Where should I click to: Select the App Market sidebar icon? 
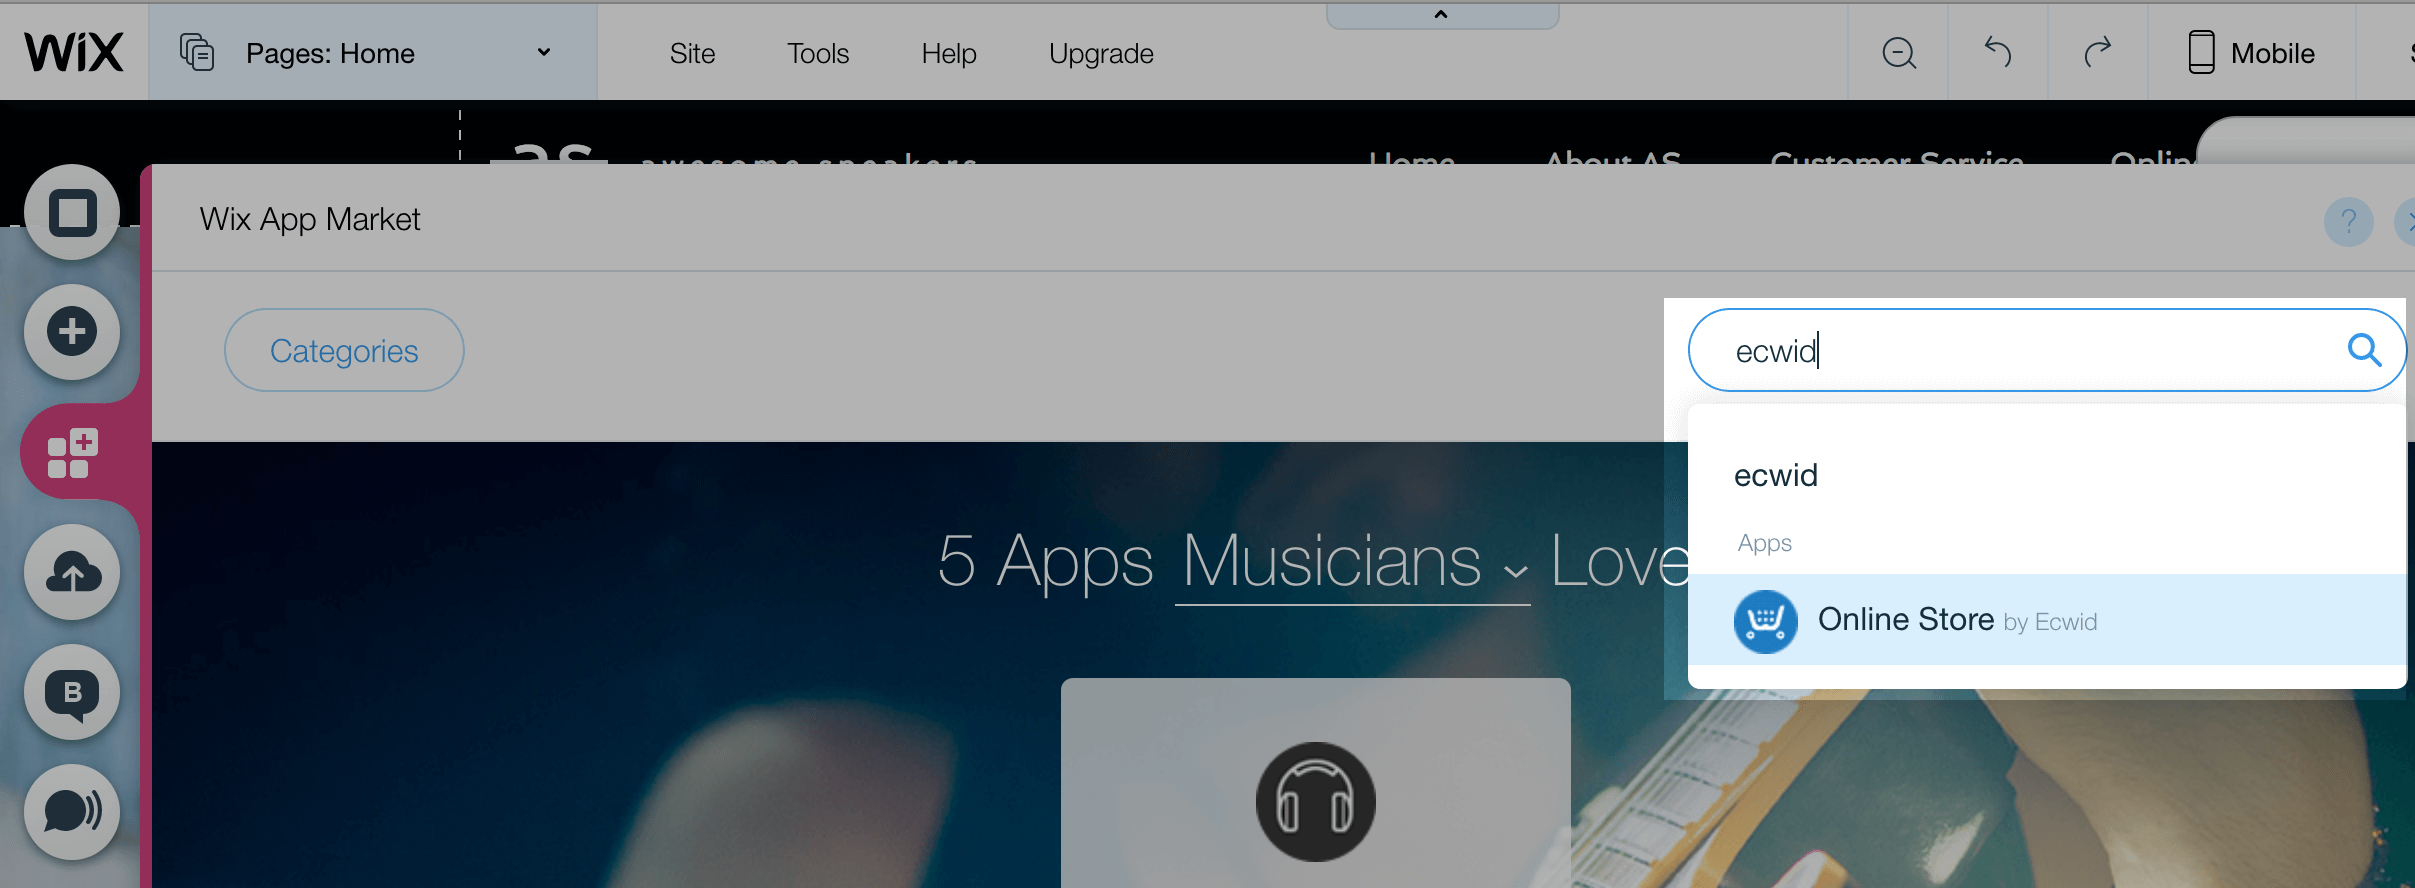(x=73, y=453)
